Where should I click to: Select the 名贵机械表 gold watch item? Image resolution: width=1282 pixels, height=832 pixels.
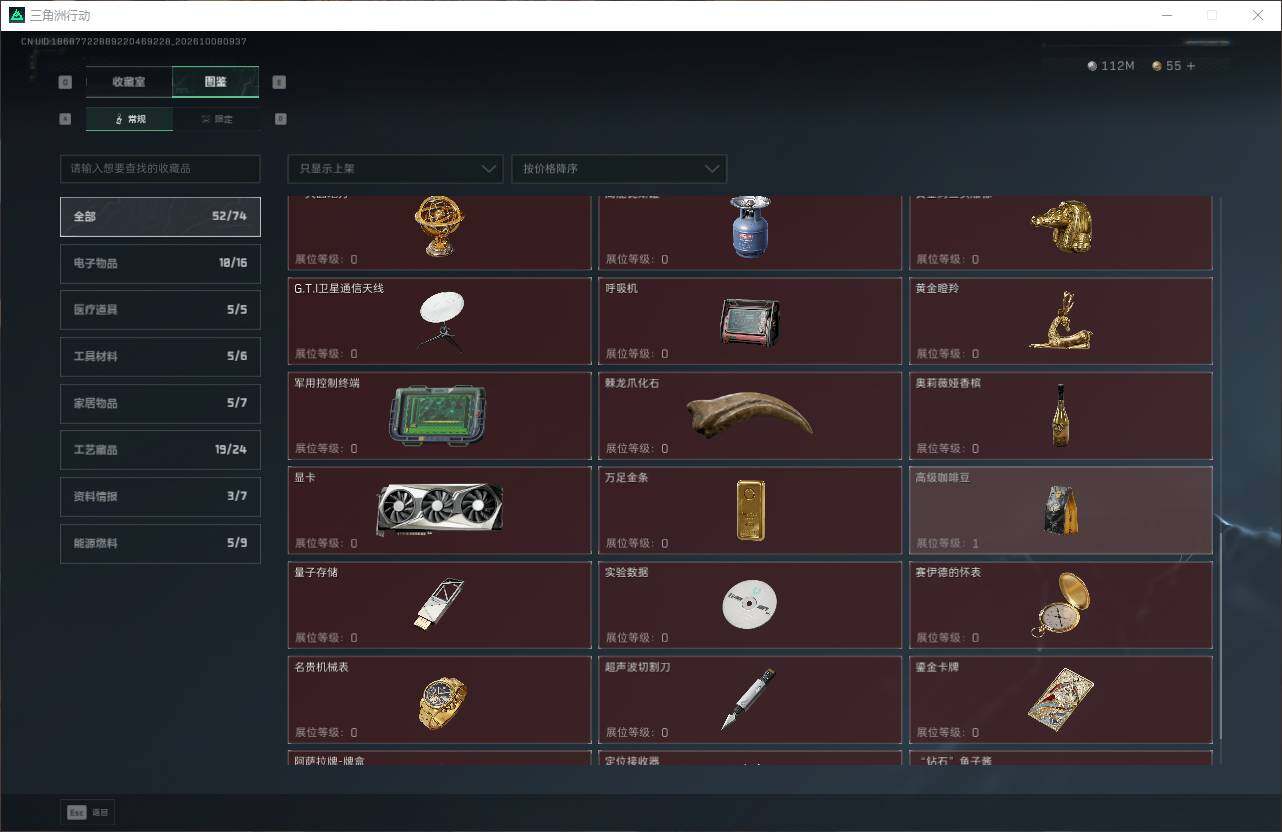click(439, 700)
